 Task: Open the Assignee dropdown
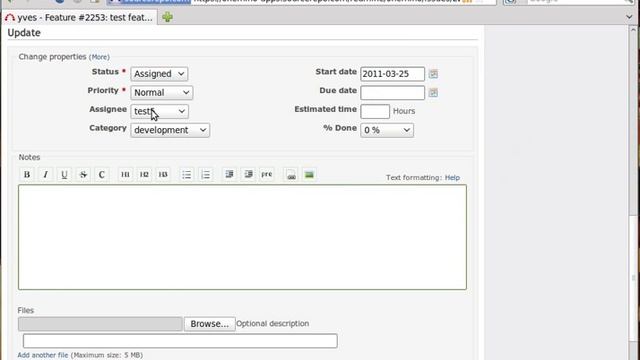[159, 111]
